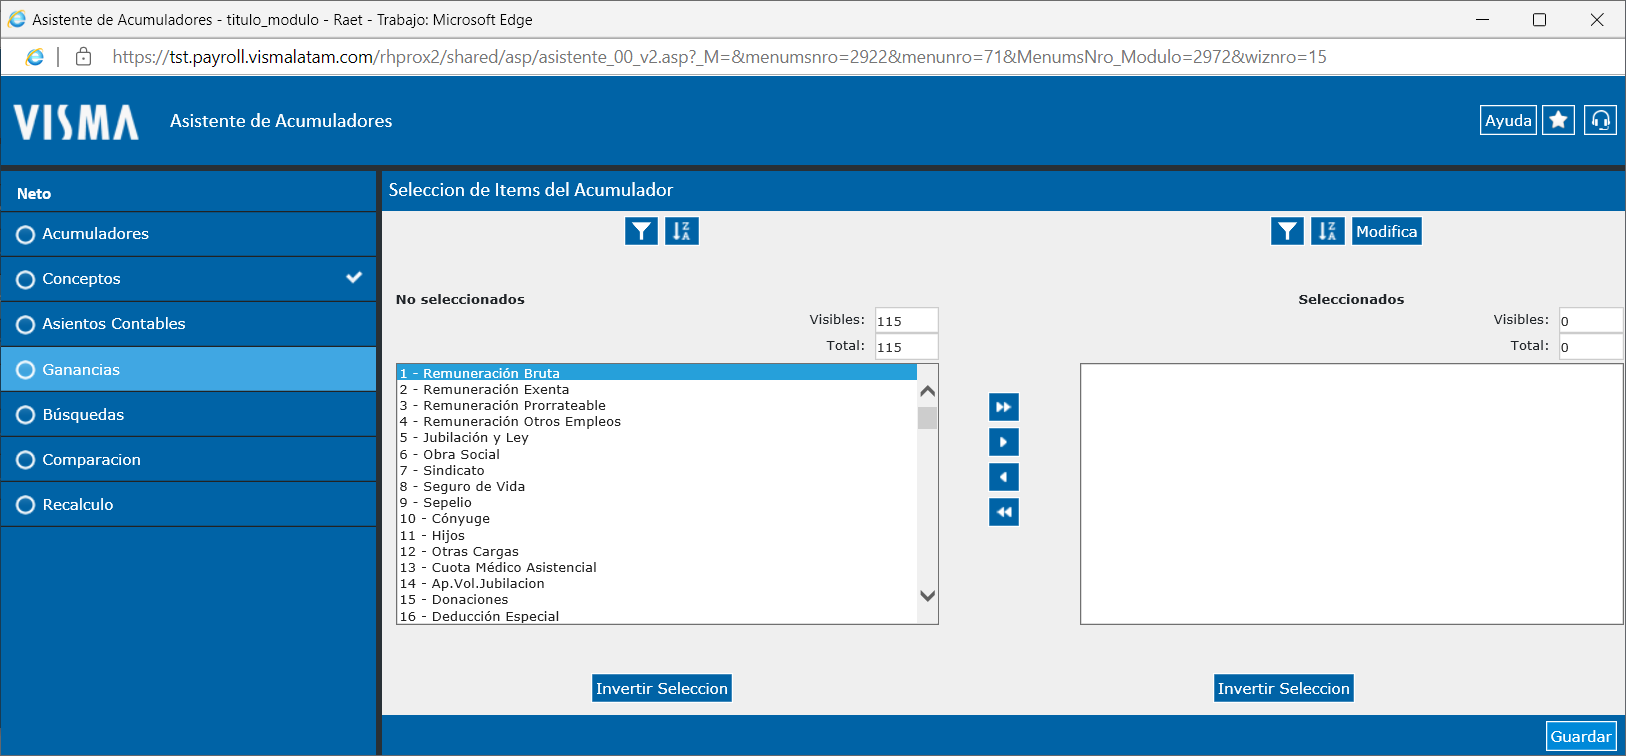Image resolution: width=1626 pixels, height=756 pixels.
Task: Open support headset icon
Action: coord(1600,120)
